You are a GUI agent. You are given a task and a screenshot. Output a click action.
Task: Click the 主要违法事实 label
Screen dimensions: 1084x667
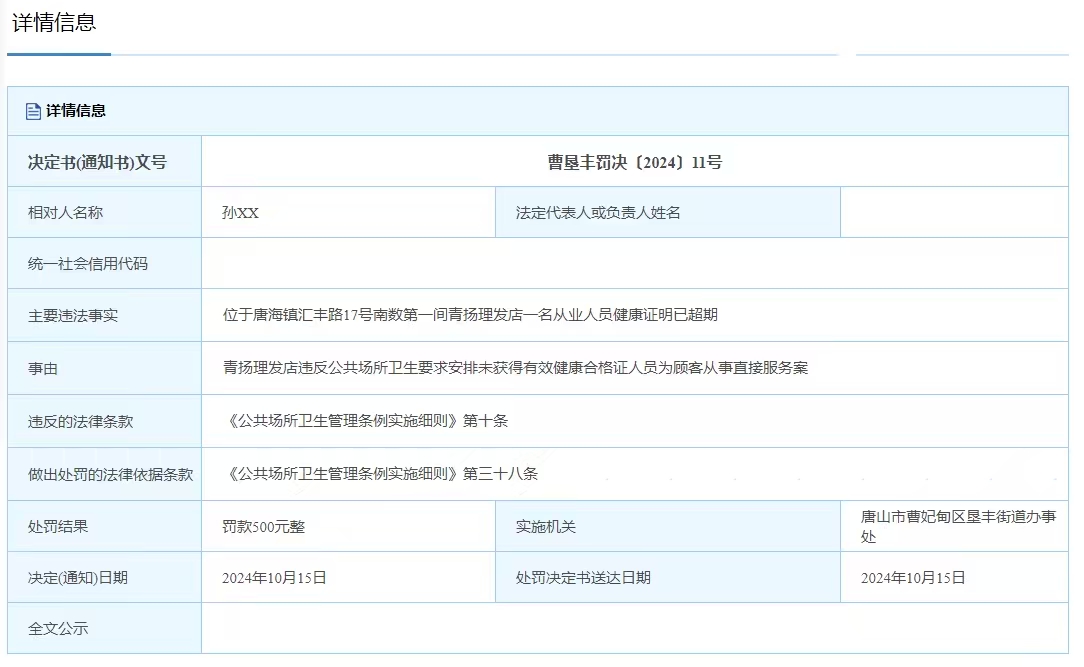73,316
